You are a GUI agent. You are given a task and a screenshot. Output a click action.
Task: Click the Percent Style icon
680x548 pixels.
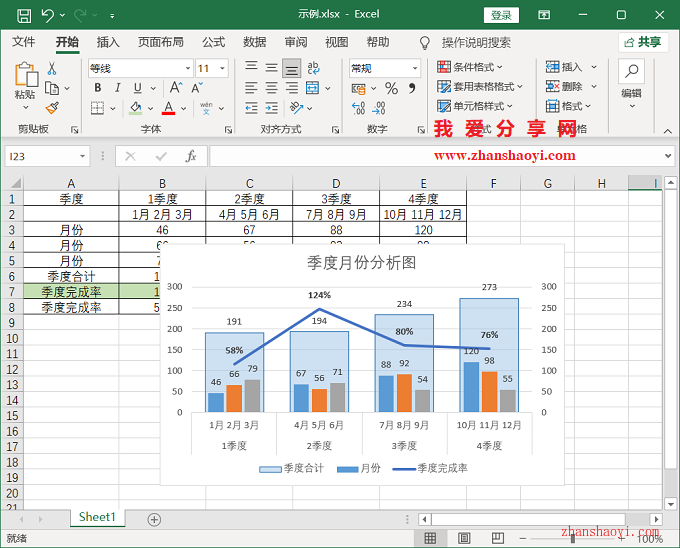392,88
